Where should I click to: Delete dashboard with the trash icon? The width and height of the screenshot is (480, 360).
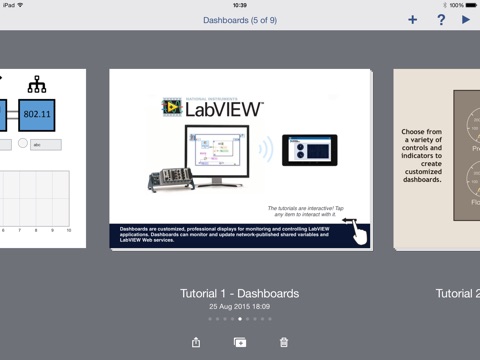tap(284, 342)
